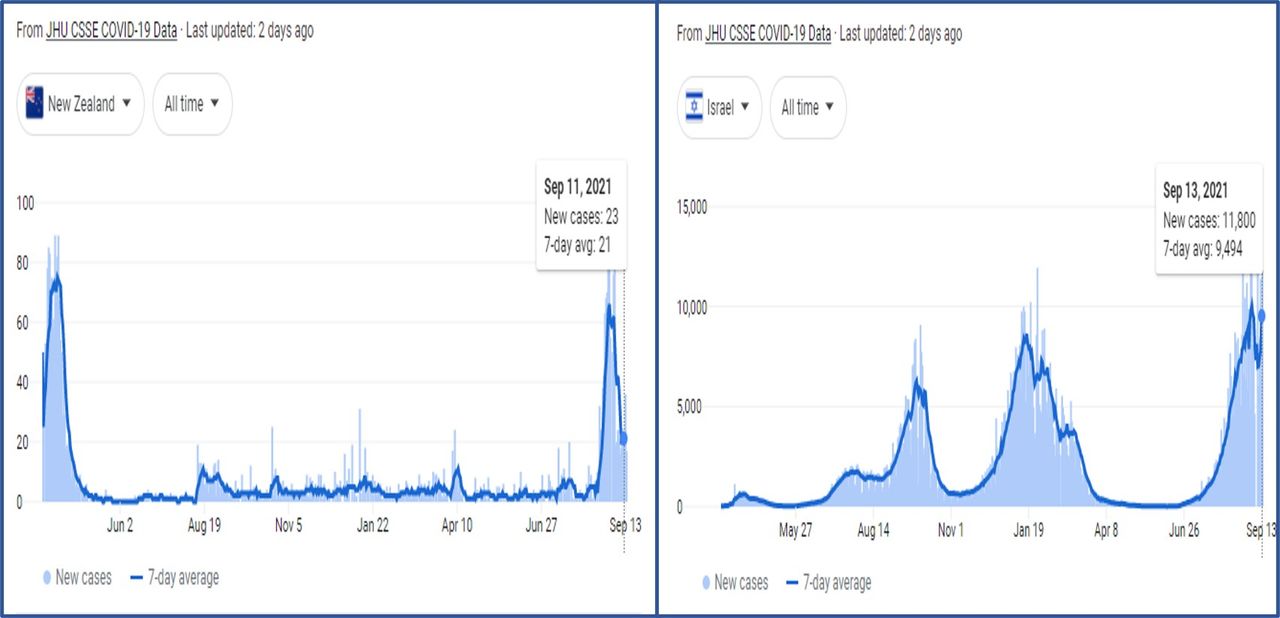Viewport: 1280px width, 618px height.
Task: Click the Jun 2 axis label on New Zealand chart
Action: pyautogui.click(x=119, y=524)
